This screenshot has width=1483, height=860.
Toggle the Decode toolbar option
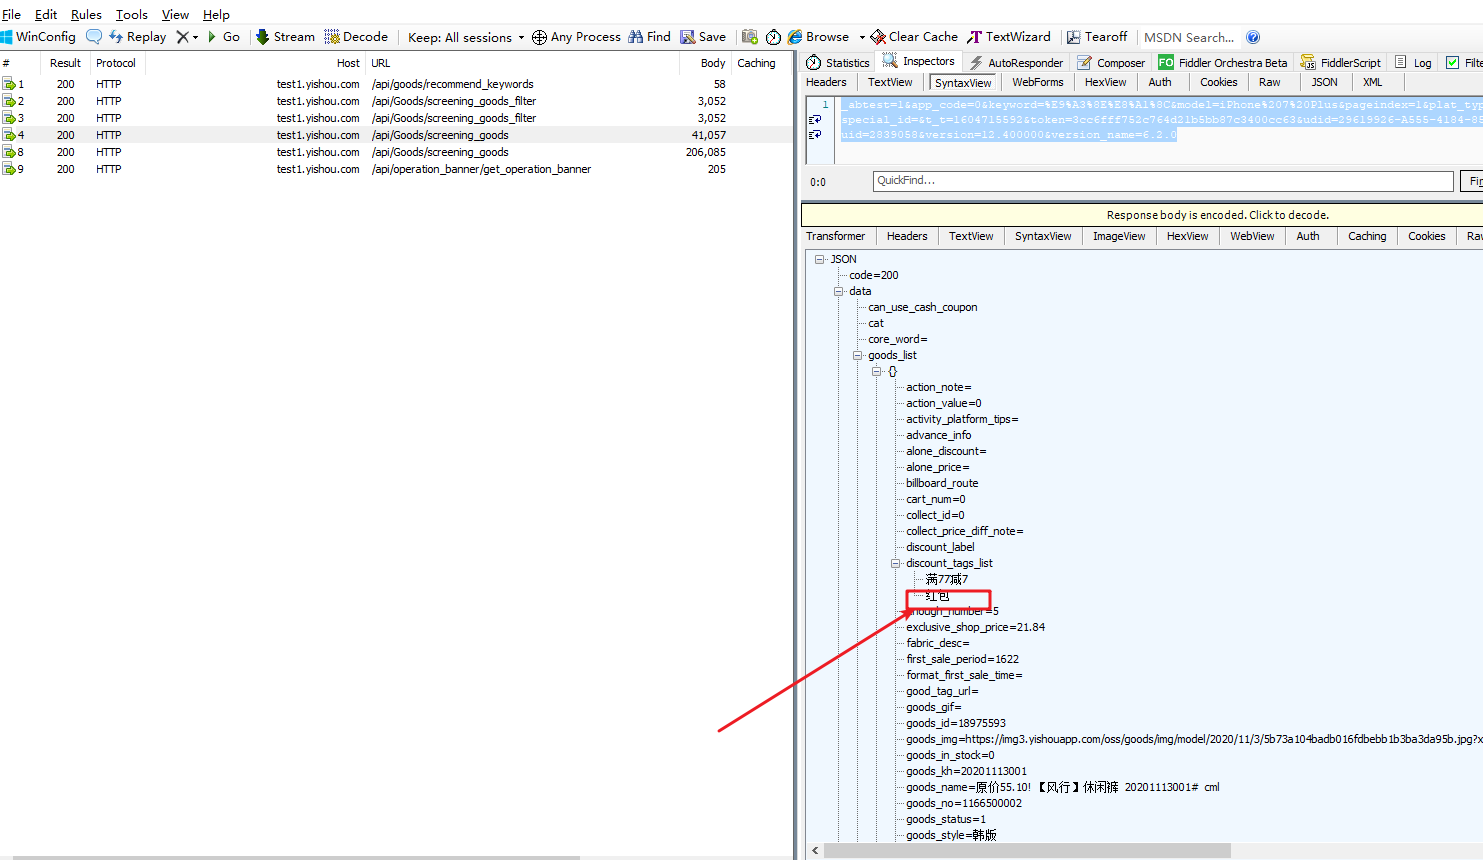356,37
